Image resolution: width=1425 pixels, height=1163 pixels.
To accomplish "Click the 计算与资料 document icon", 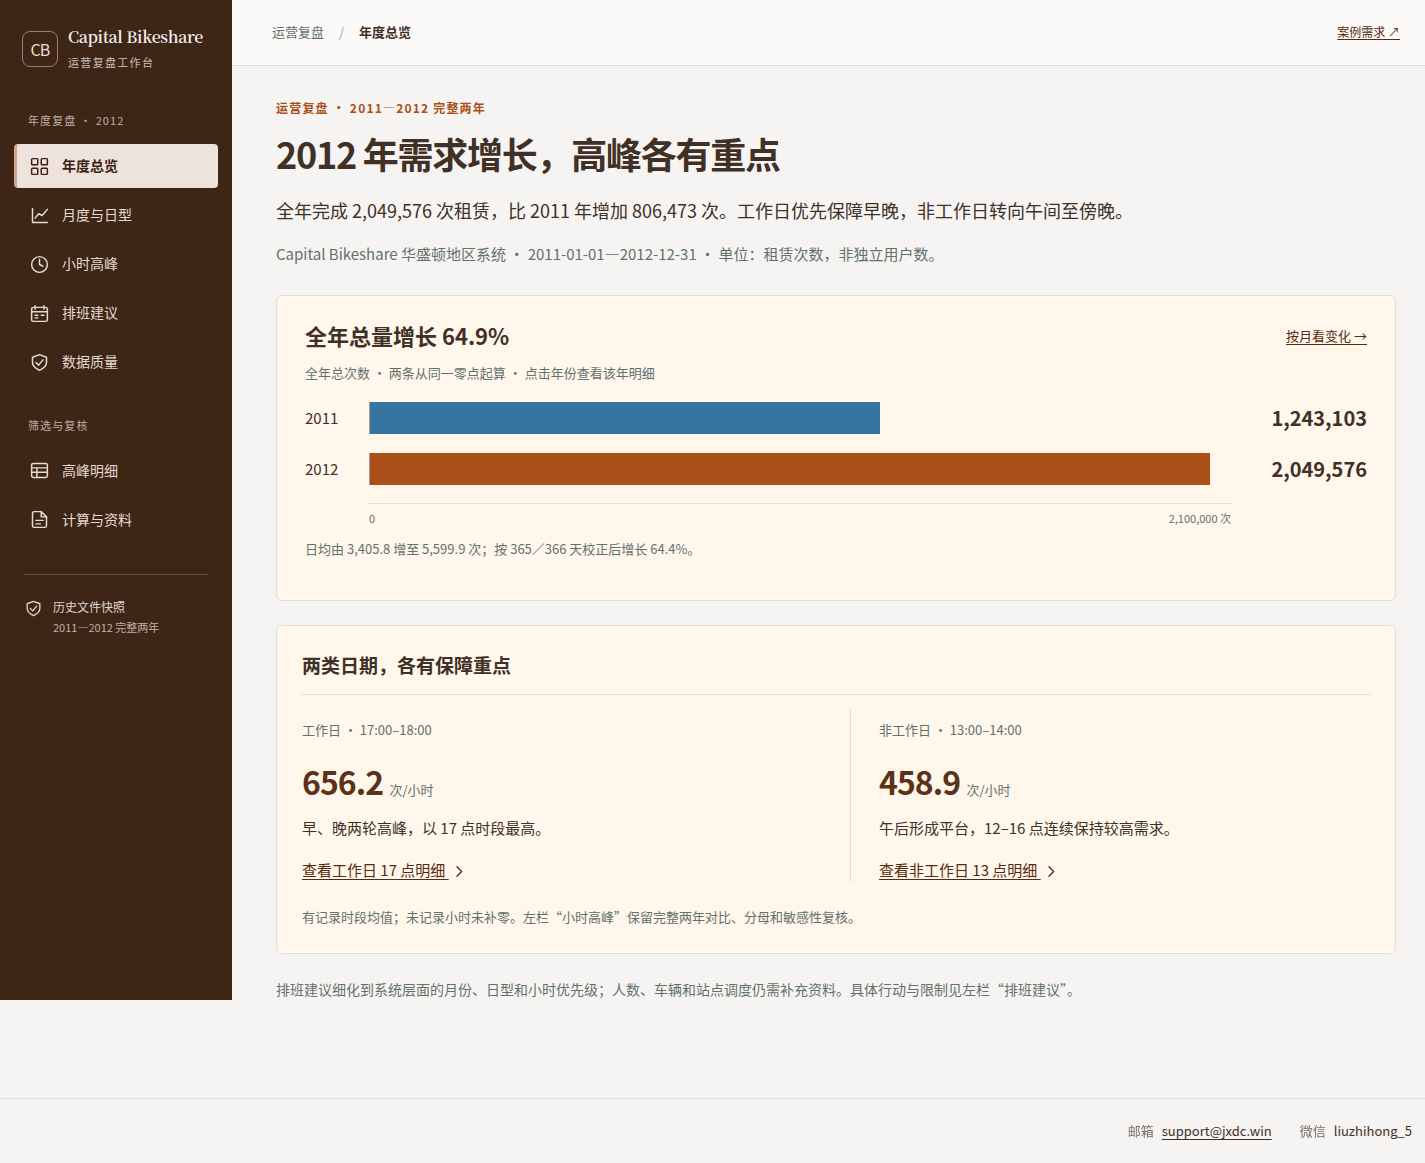I will tap(39, 520).
